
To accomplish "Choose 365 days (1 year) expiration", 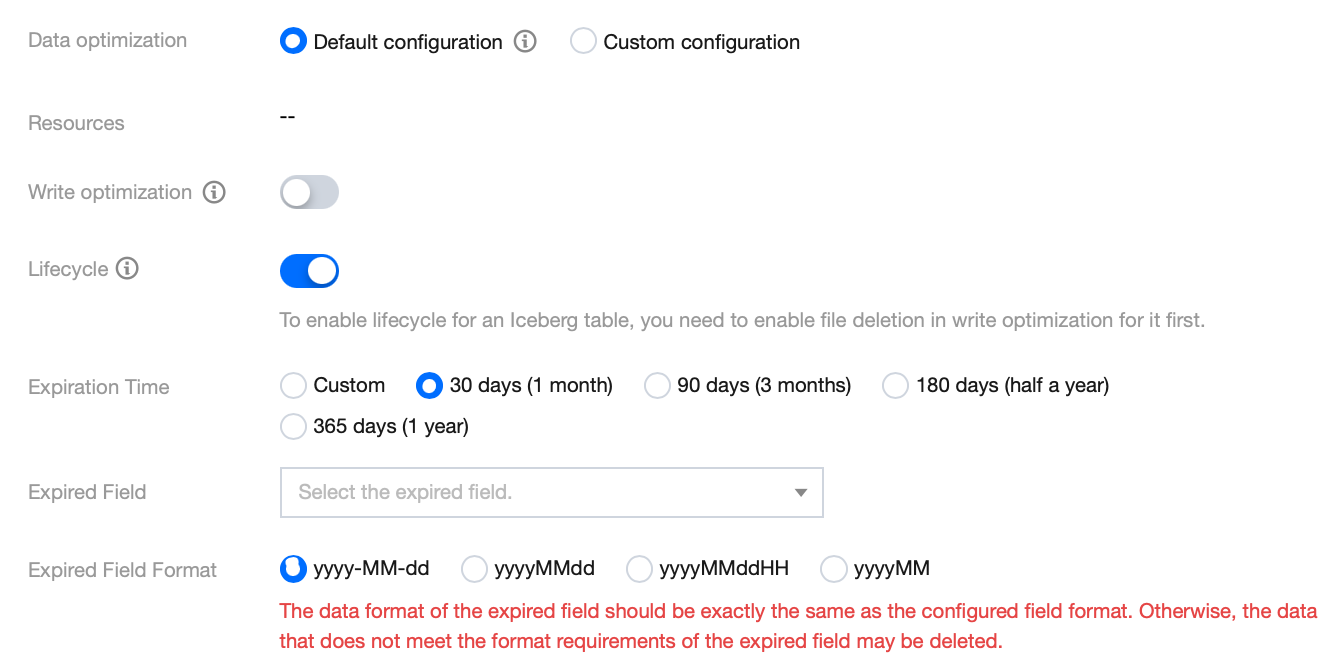I will click(x=293, y=427).
